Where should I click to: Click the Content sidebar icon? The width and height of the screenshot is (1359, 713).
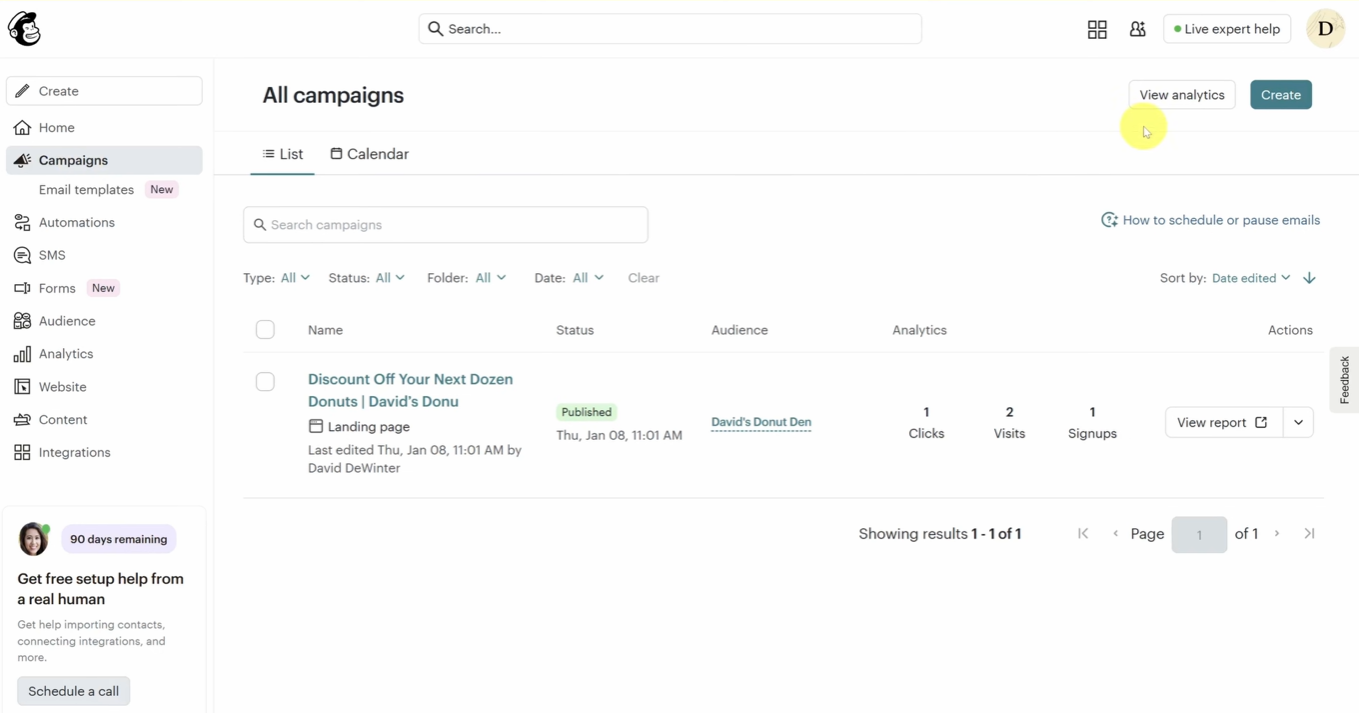(x=22, y=420)
